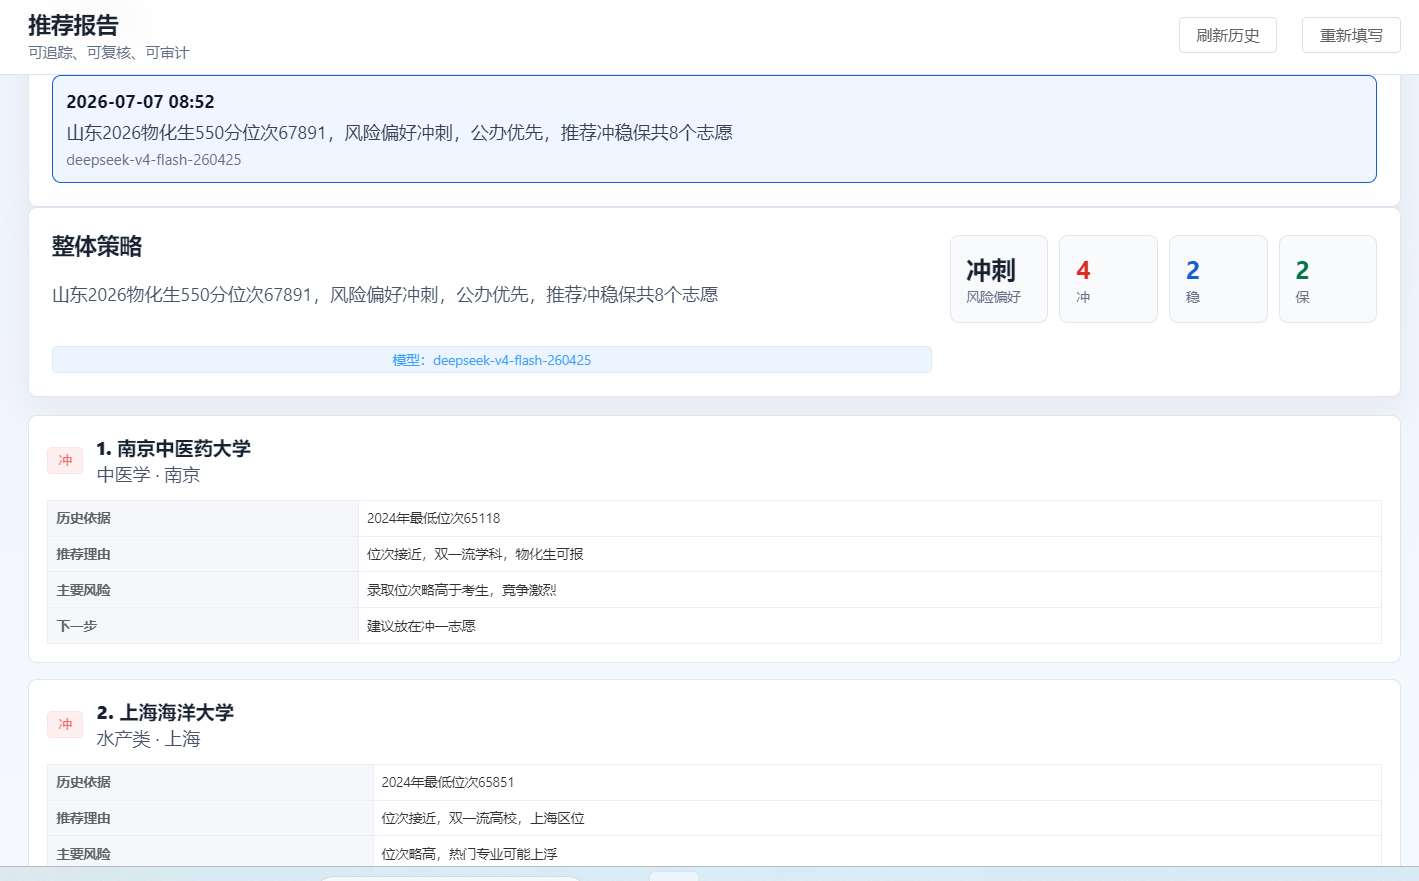
Task: Click 推荐理由 label in 南京中医药大学 card
Action: click(x=84, y=554)
